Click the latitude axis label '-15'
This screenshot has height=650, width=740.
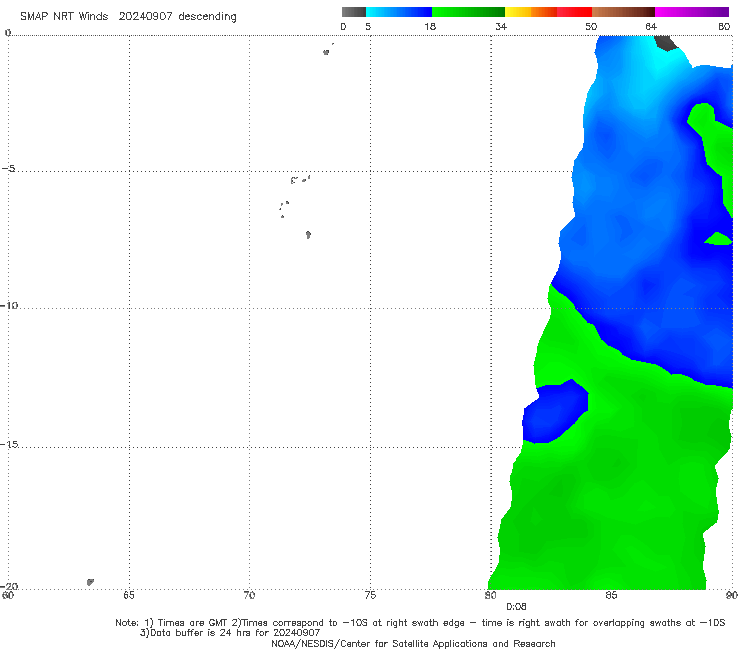coord(9,444)
